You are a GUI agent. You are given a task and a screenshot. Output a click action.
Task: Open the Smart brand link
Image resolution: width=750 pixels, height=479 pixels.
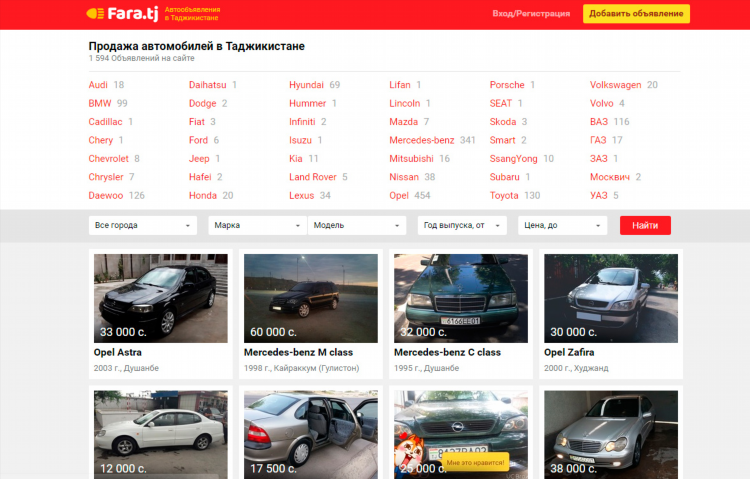coord(503,140)
